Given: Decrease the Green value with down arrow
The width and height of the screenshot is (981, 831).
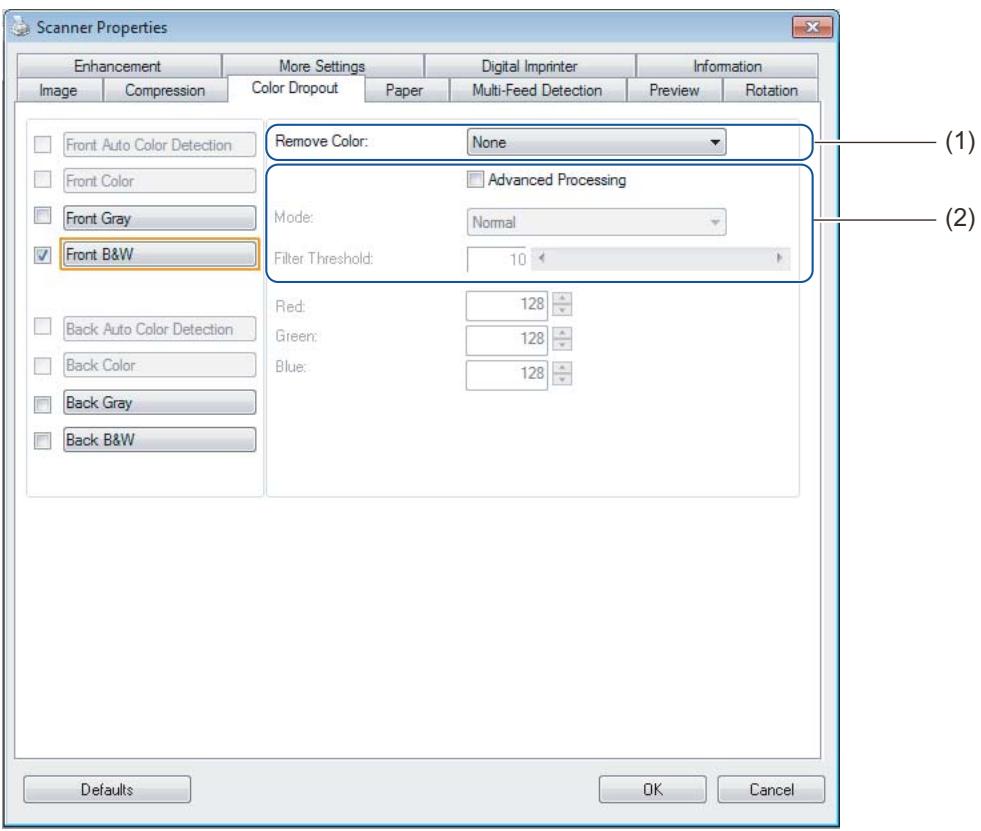Looking at the screenshot, I should coord(562,345).
